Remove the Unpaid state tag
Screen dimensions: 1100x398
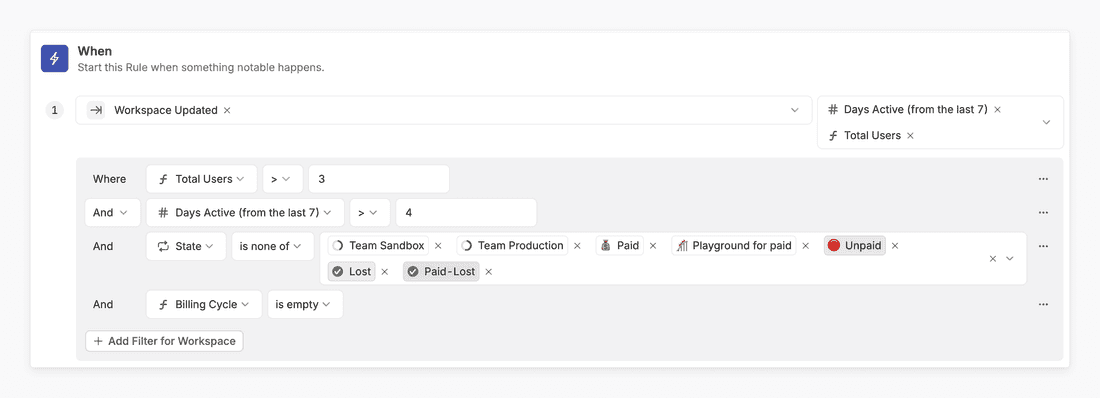pyautogui.click(x=895, y=246)
